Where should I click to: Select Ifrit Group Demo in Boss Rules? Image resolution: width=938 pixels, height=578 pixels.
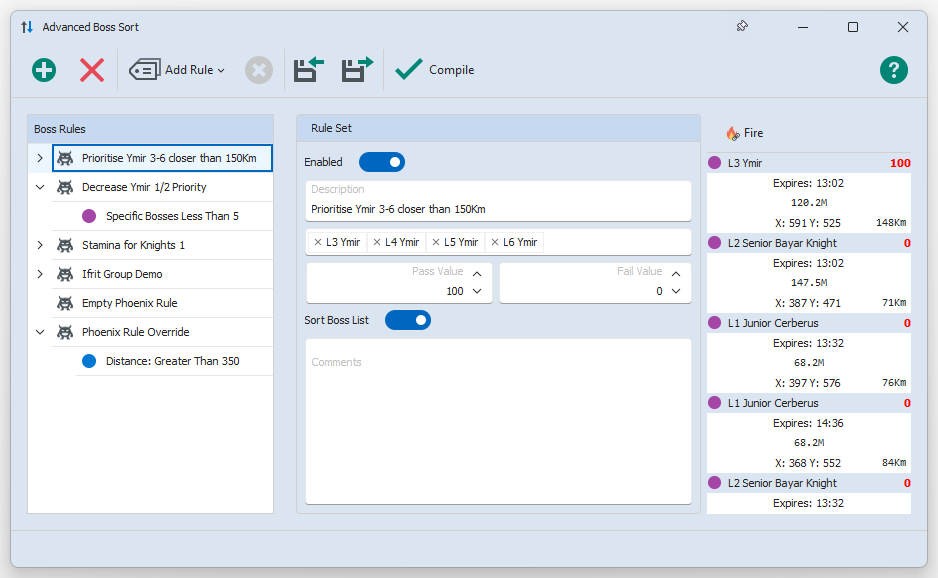122,274
